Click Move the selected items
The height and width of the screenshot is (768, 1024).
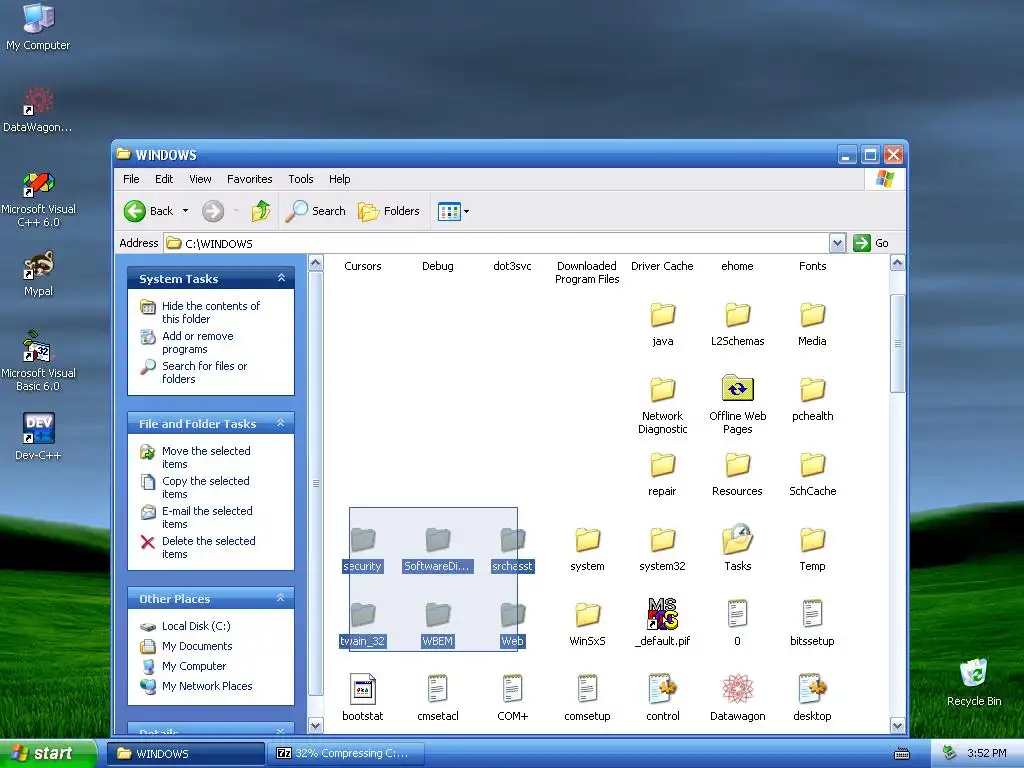[206, 457]
